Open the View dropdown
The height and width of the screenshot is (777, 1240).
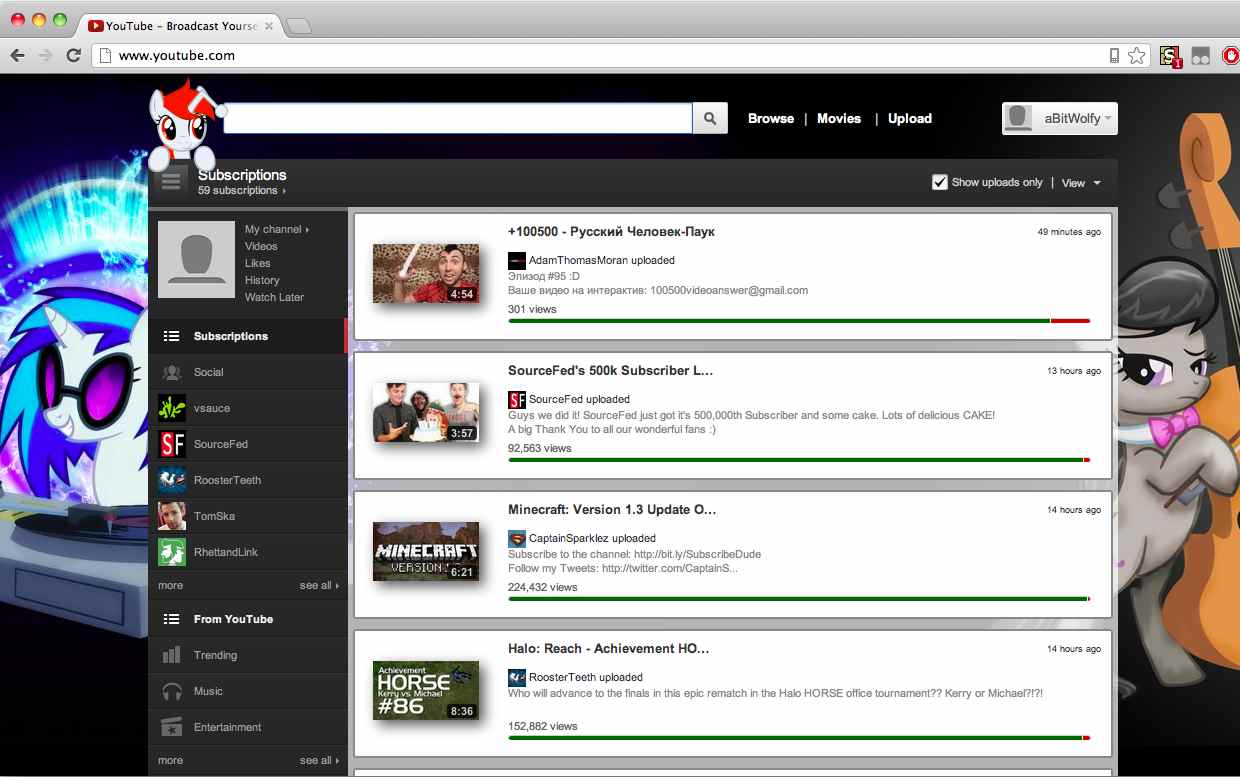click(1081, 183)
